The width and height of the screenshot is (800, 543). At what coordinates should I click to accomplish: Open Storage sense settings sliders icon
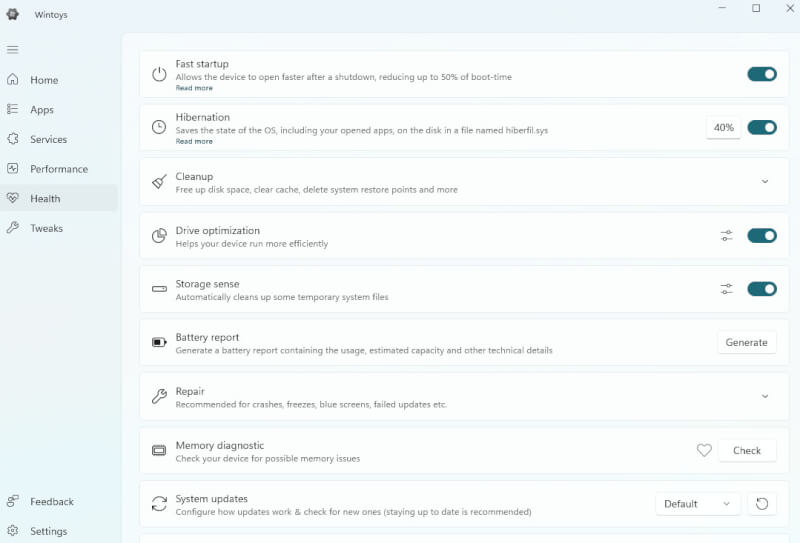tap(726, 289)
